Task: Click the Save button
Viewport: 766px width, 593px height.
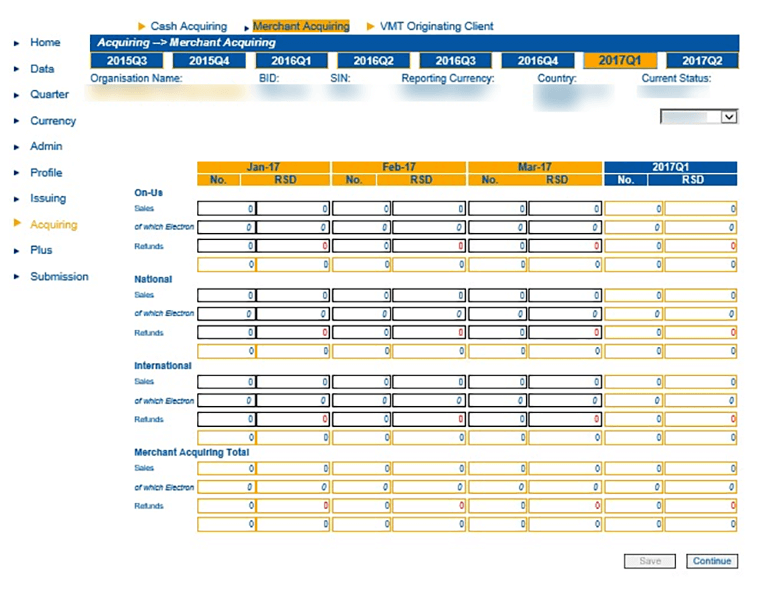Action: tap(650, 561)
